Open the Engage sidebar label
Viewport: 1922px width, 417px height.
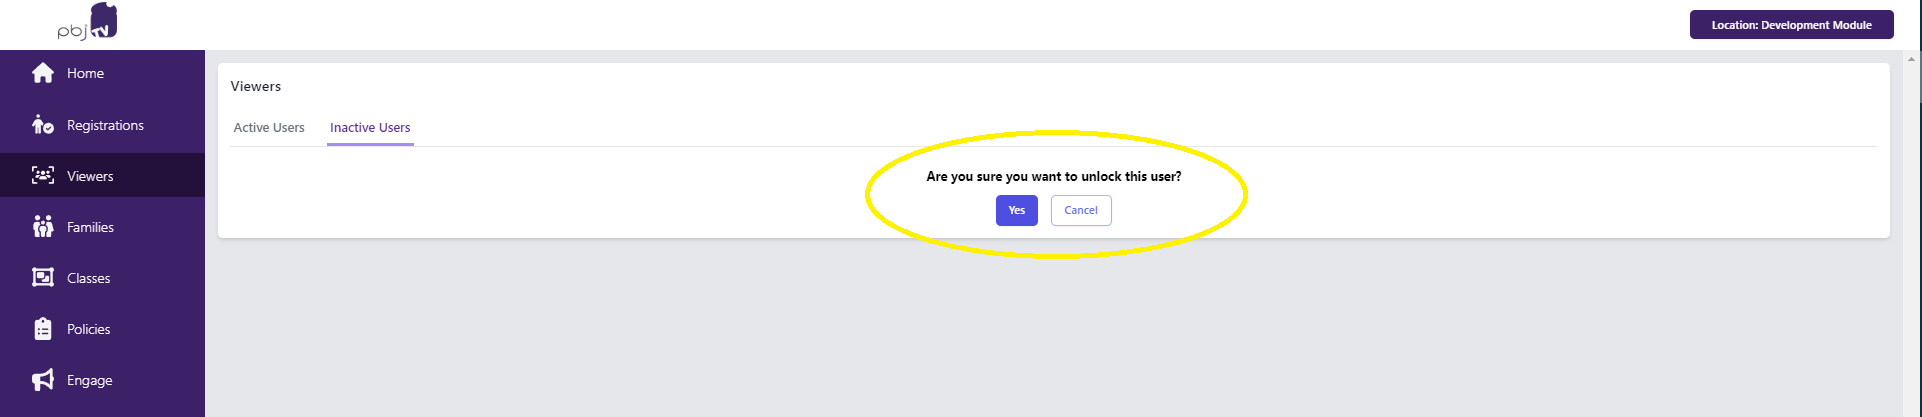pyautogui.click(x=89, y=381)
